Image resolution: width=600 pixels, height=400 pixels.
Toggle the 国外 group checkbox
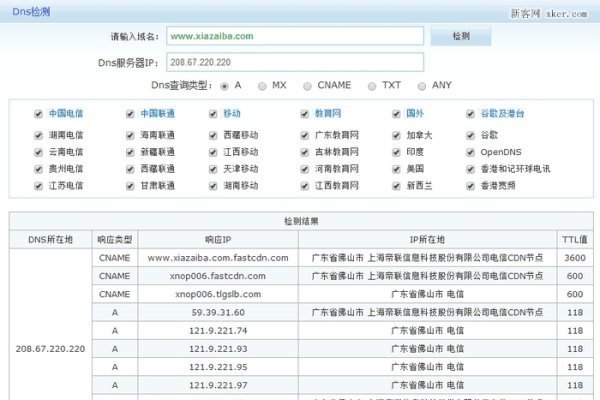(397, 115)
